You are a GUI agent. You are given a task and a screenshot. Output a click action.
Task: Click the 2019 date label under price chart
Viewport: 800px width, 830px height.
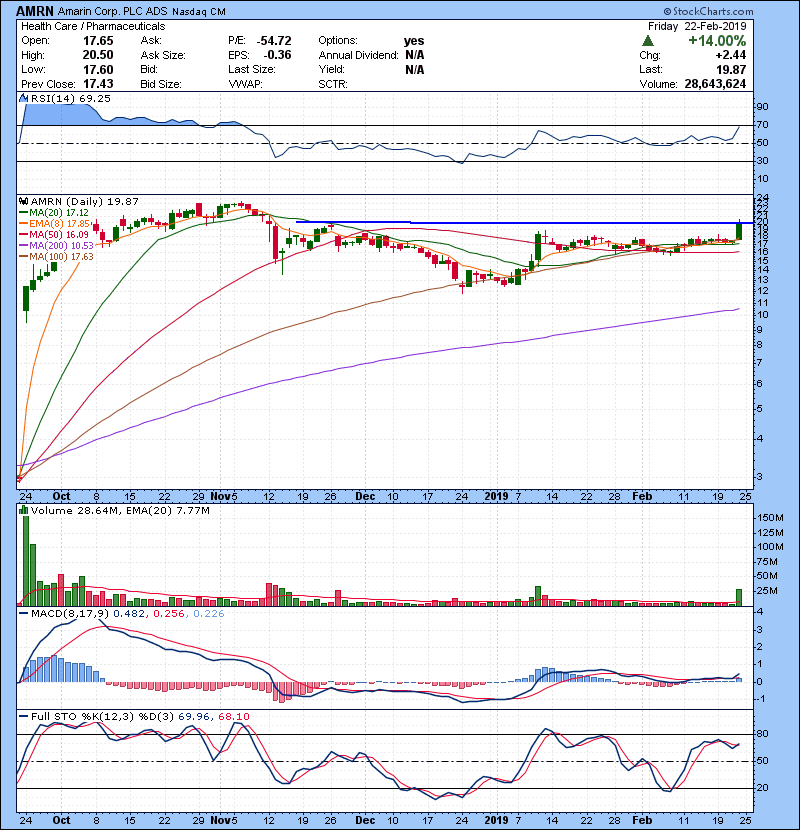(496, 496)
